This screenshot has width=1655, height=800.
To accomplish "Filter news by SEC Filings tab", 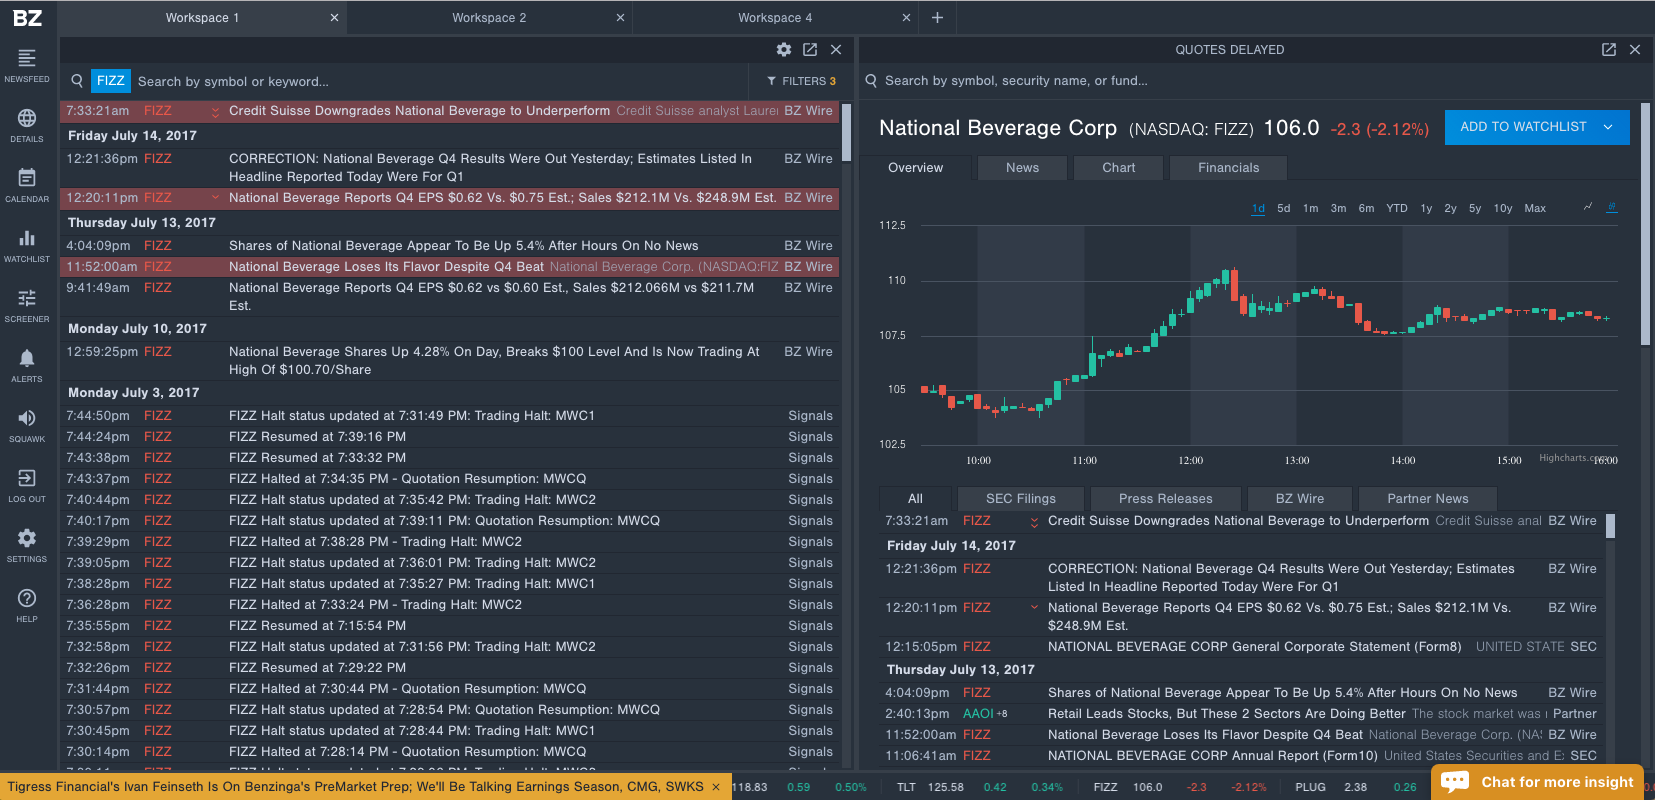I will [1020, 499].
